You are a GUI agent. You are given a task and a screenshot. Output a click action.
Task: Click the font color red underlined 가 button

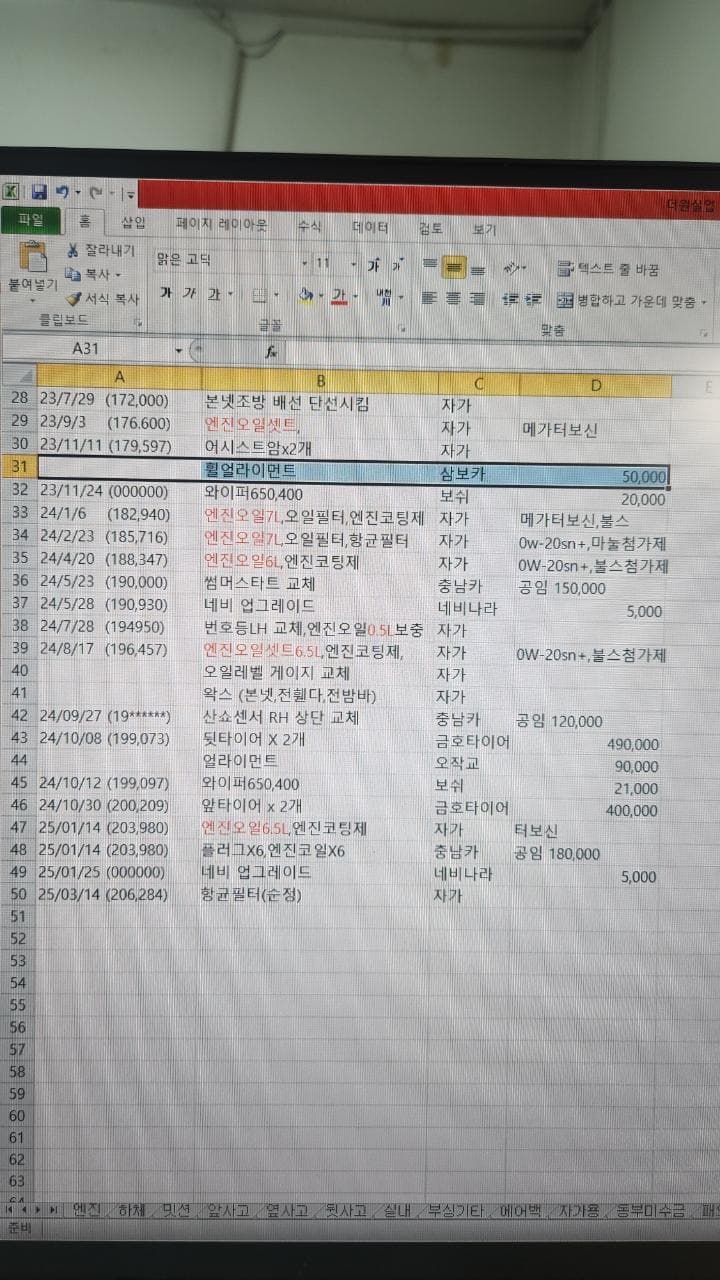[338, 296]
